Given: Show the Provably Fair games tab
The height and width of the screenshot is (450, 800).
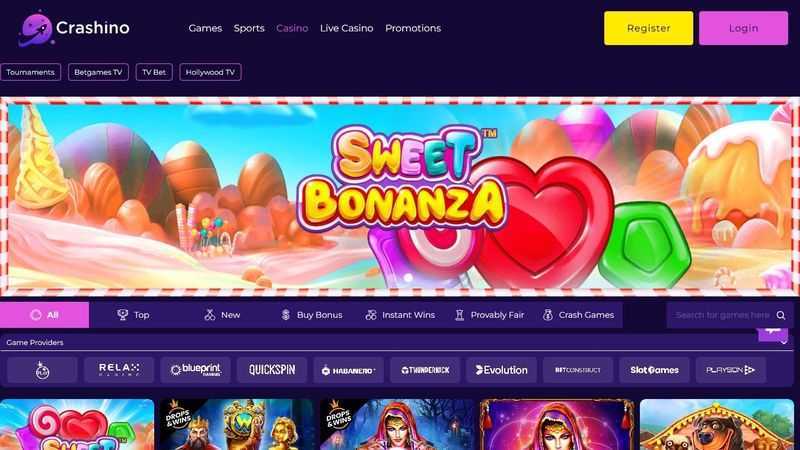Looking at the screenshot, I should tap(489, 315).
